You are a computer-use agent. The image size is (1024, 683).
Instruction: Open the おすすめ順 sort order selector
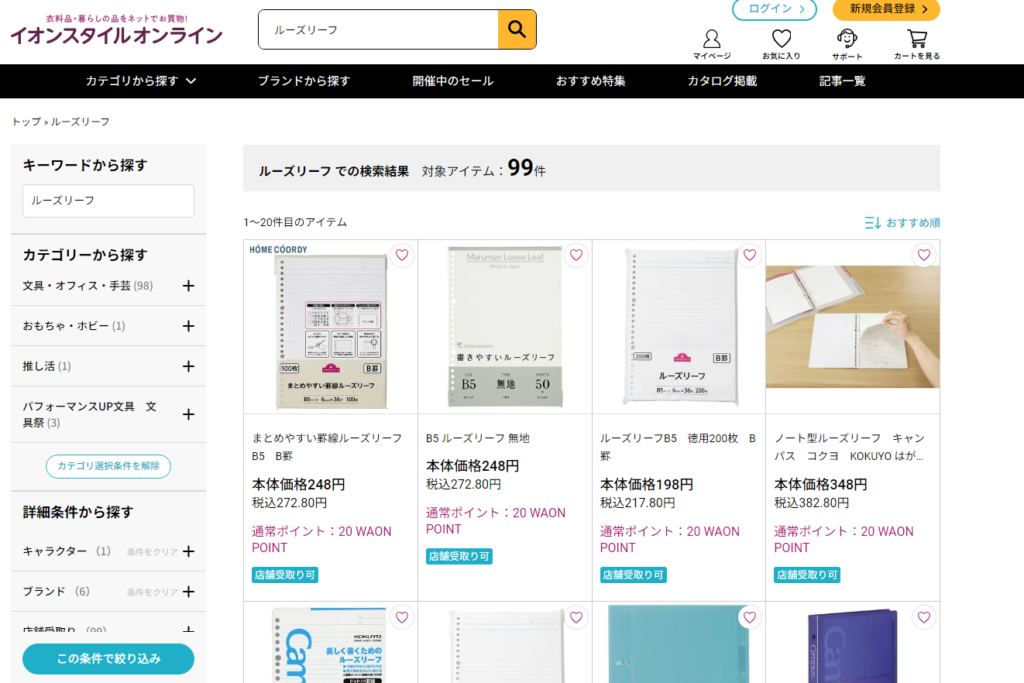pos(902,223)
